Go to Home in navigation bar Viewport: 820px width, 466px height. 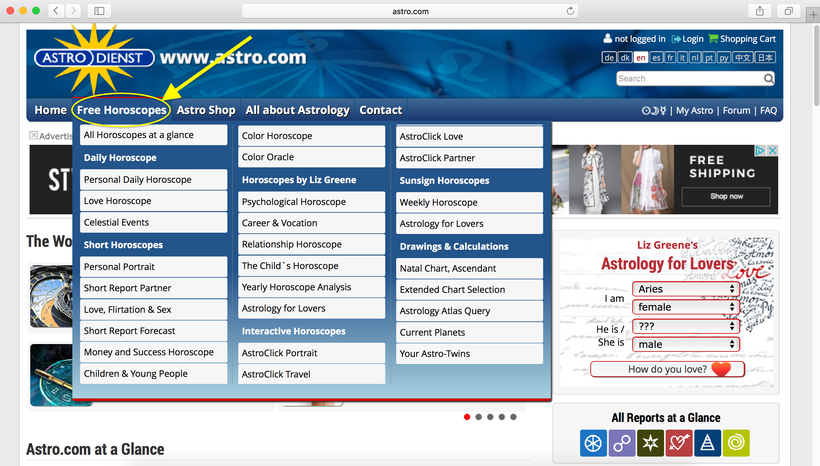[50, 110]
